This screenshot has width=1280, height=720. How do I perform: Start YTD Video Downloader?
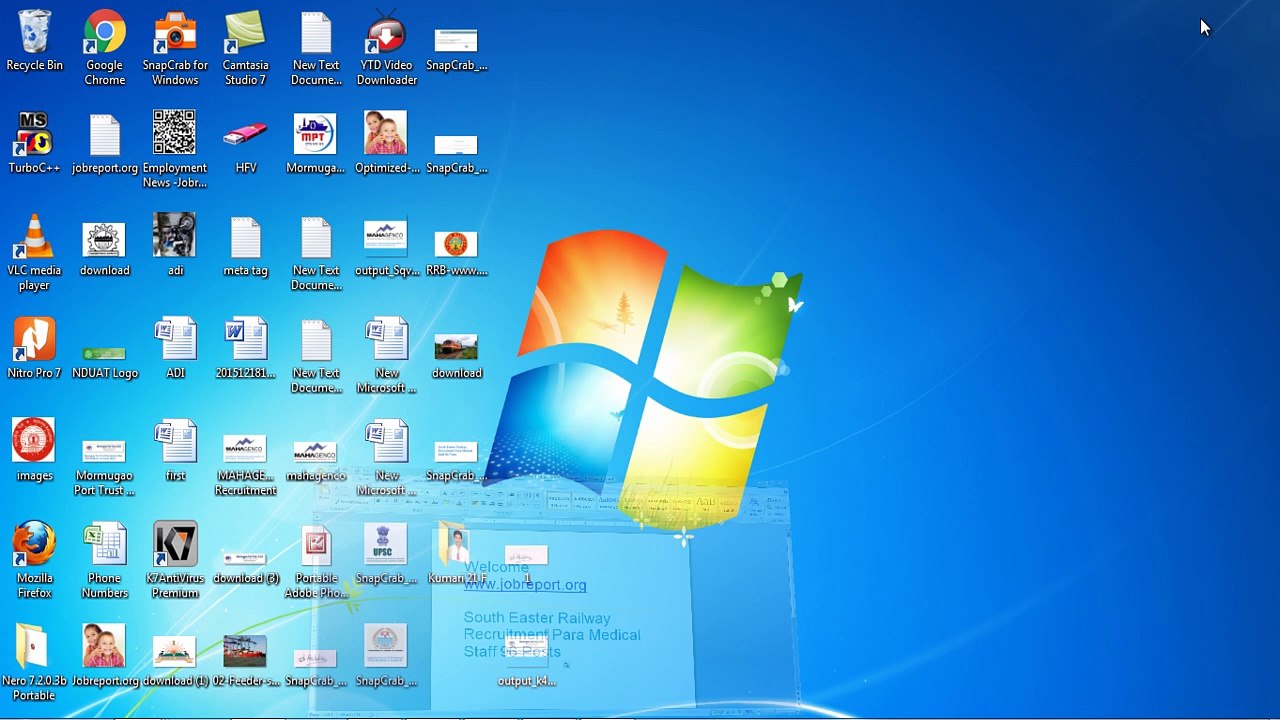click(386, 48)
